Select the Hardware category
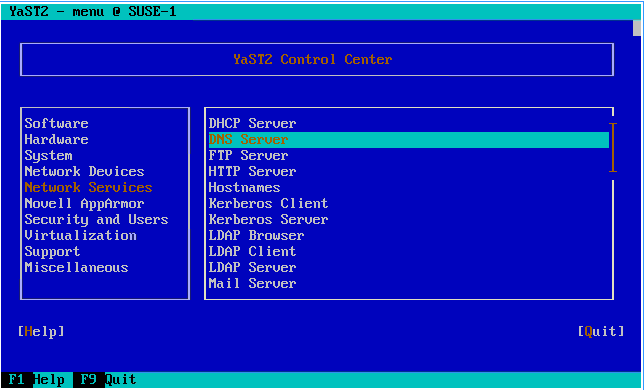Screen dimensions: 644x390 point(56,140)
